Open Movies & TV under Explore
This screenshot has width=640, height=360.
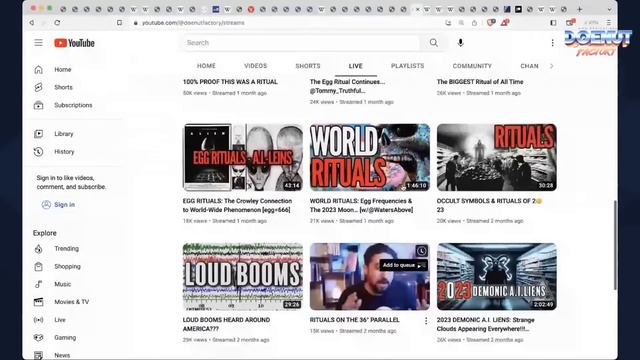(x=72, y=302)
